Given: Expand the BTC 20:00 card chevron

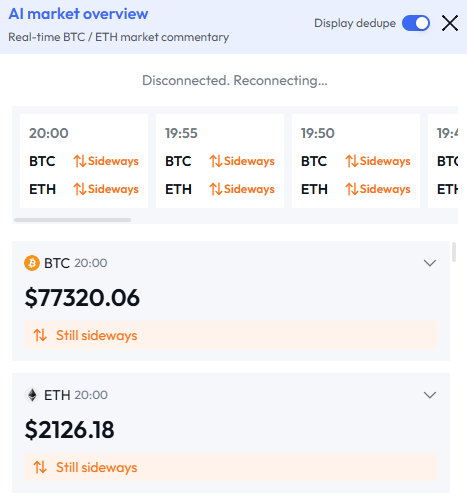Looking at the screenshot, I should [430, 263].
